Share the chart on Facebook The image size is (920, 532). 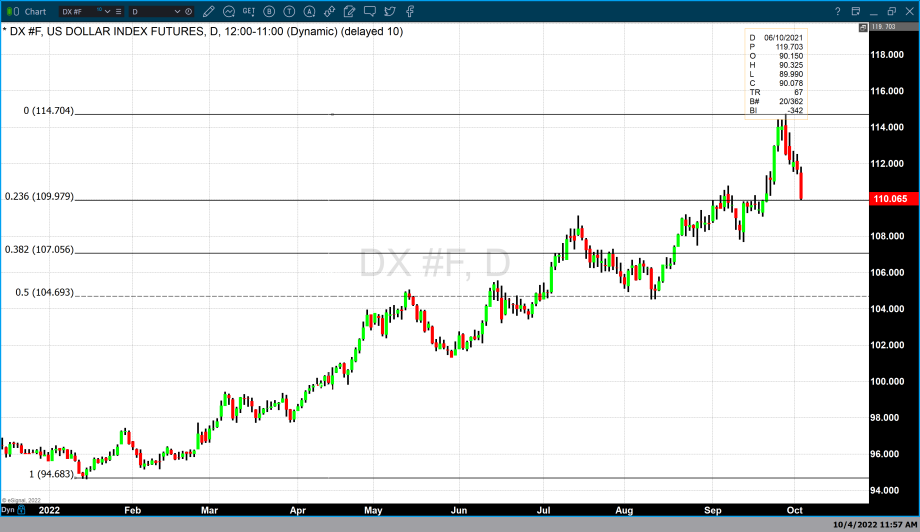[410, 11]
